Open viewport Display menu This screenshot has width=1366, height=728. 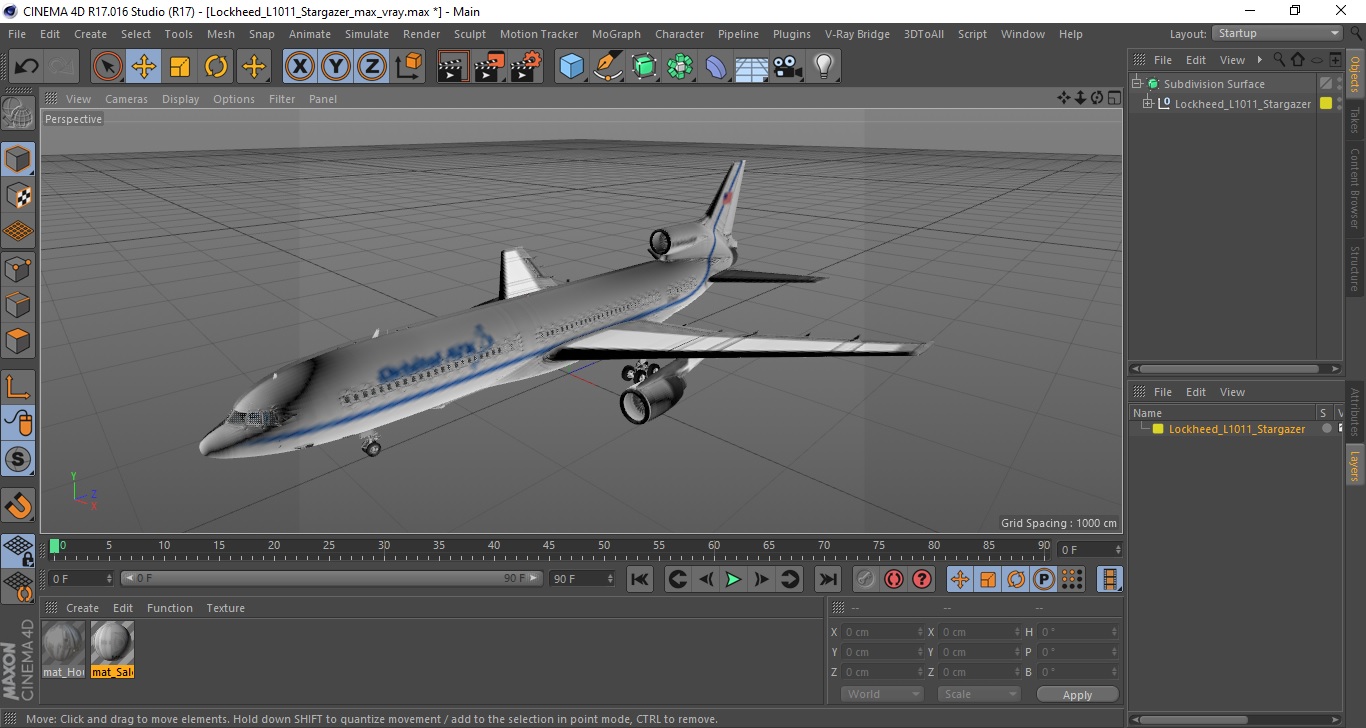point(181,99)
